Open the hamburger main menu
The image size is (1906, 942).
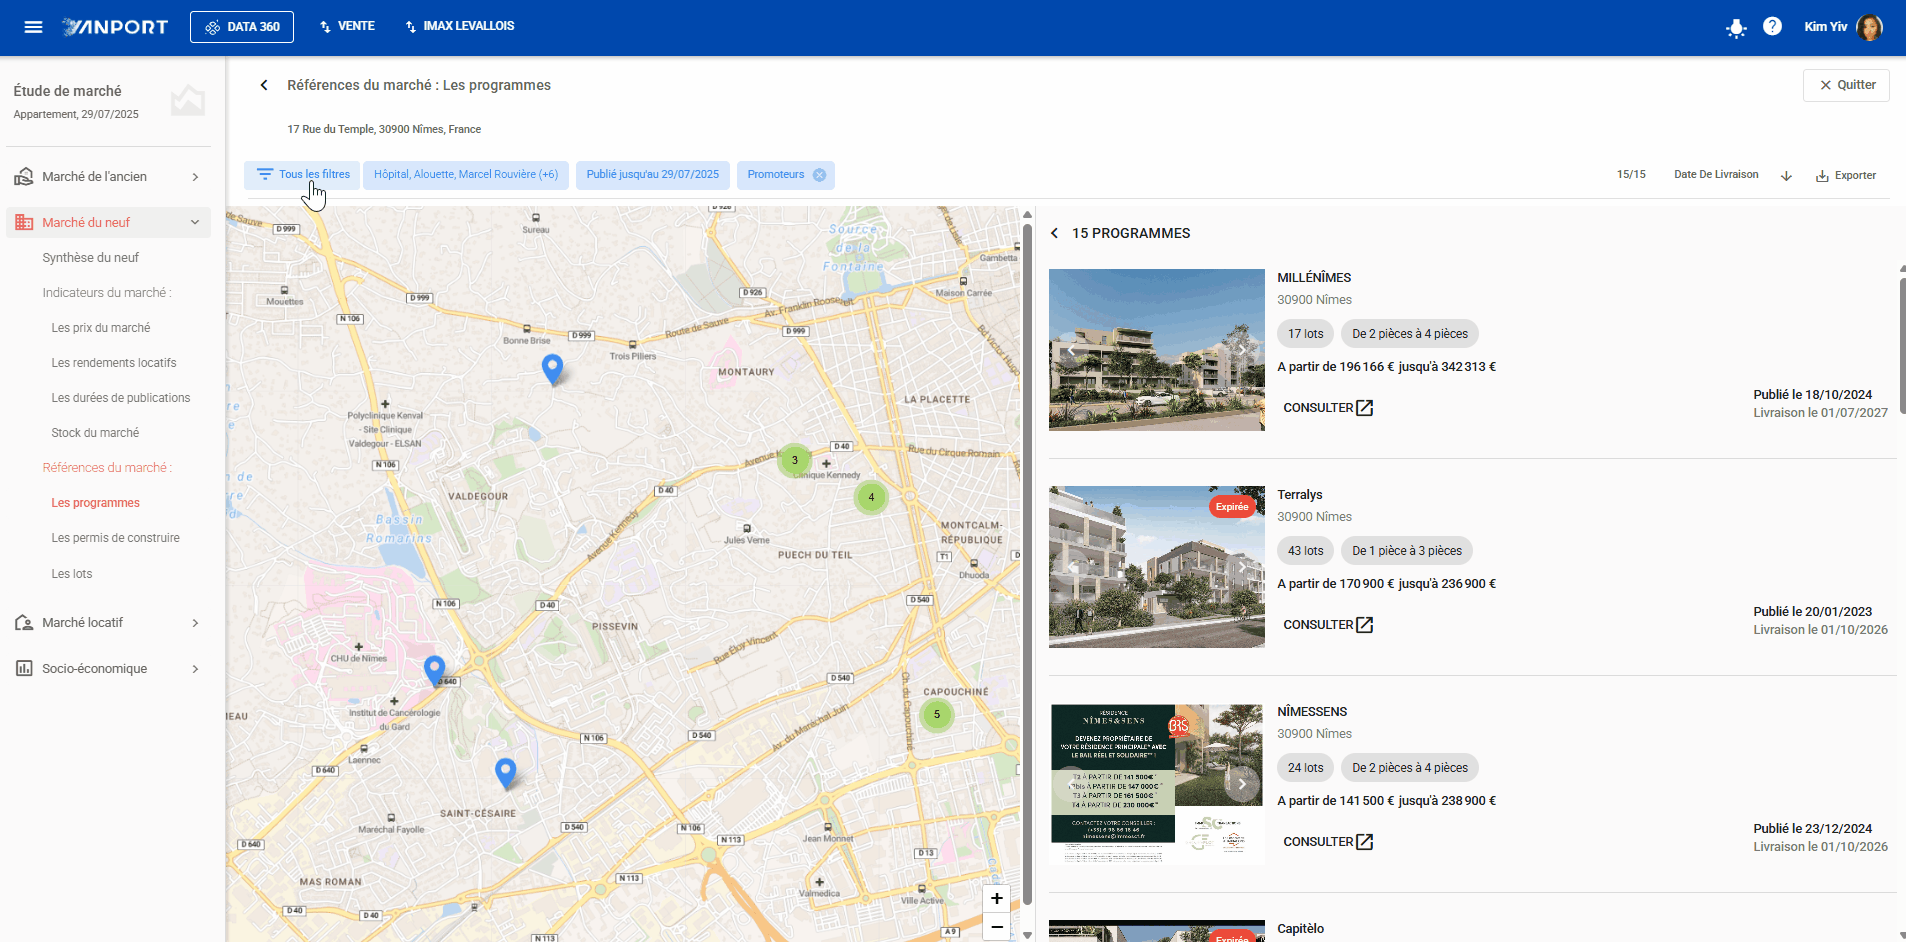coord(33,27)
